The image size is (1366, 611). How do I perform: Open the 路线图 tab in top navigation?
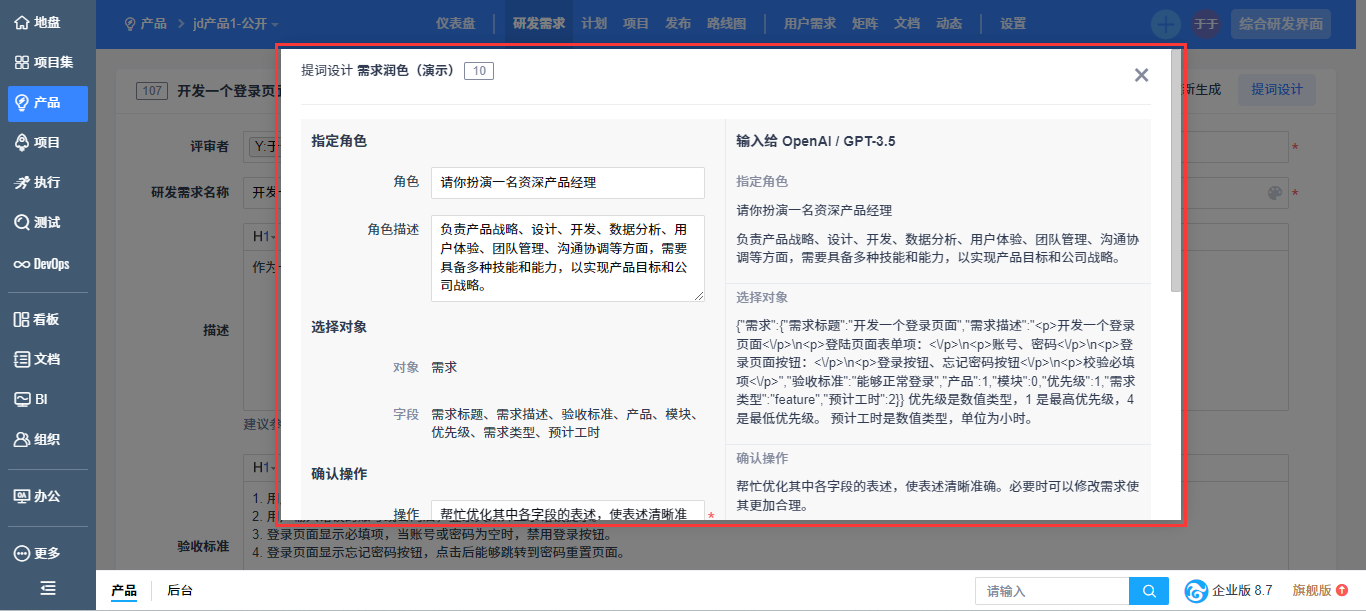click(726, 23)
